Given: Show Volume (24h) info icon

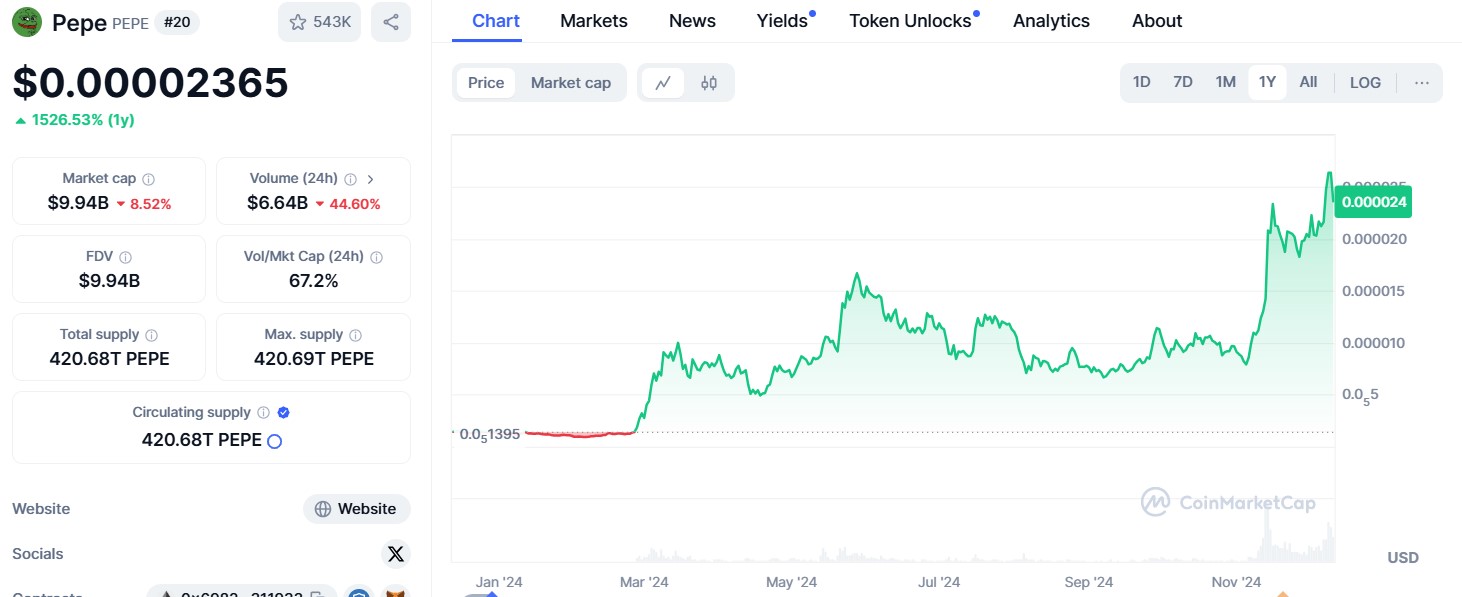Looking at the screenshot, I should point(350,179).
